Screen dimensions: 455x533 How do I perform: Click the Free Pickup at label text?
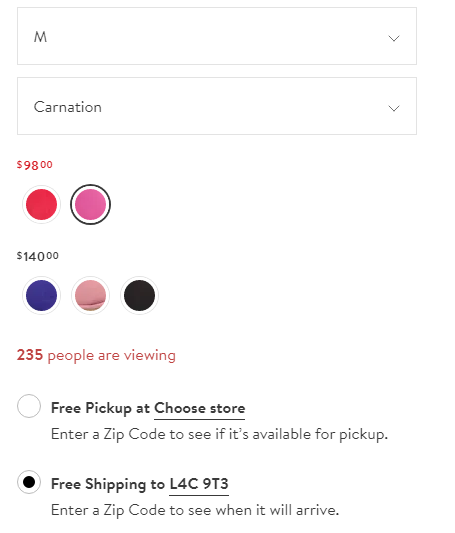100,408
